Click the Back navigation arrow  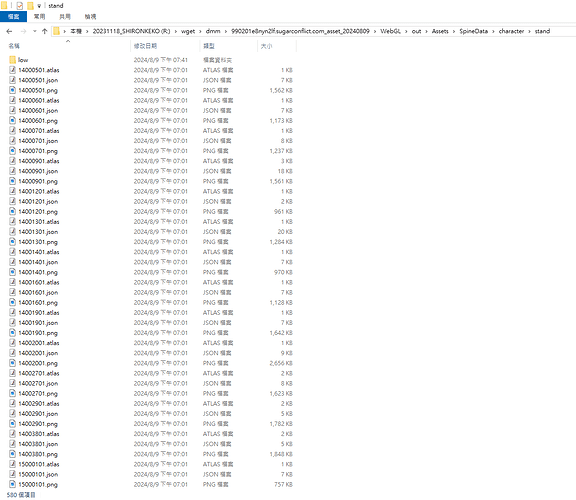10,32
